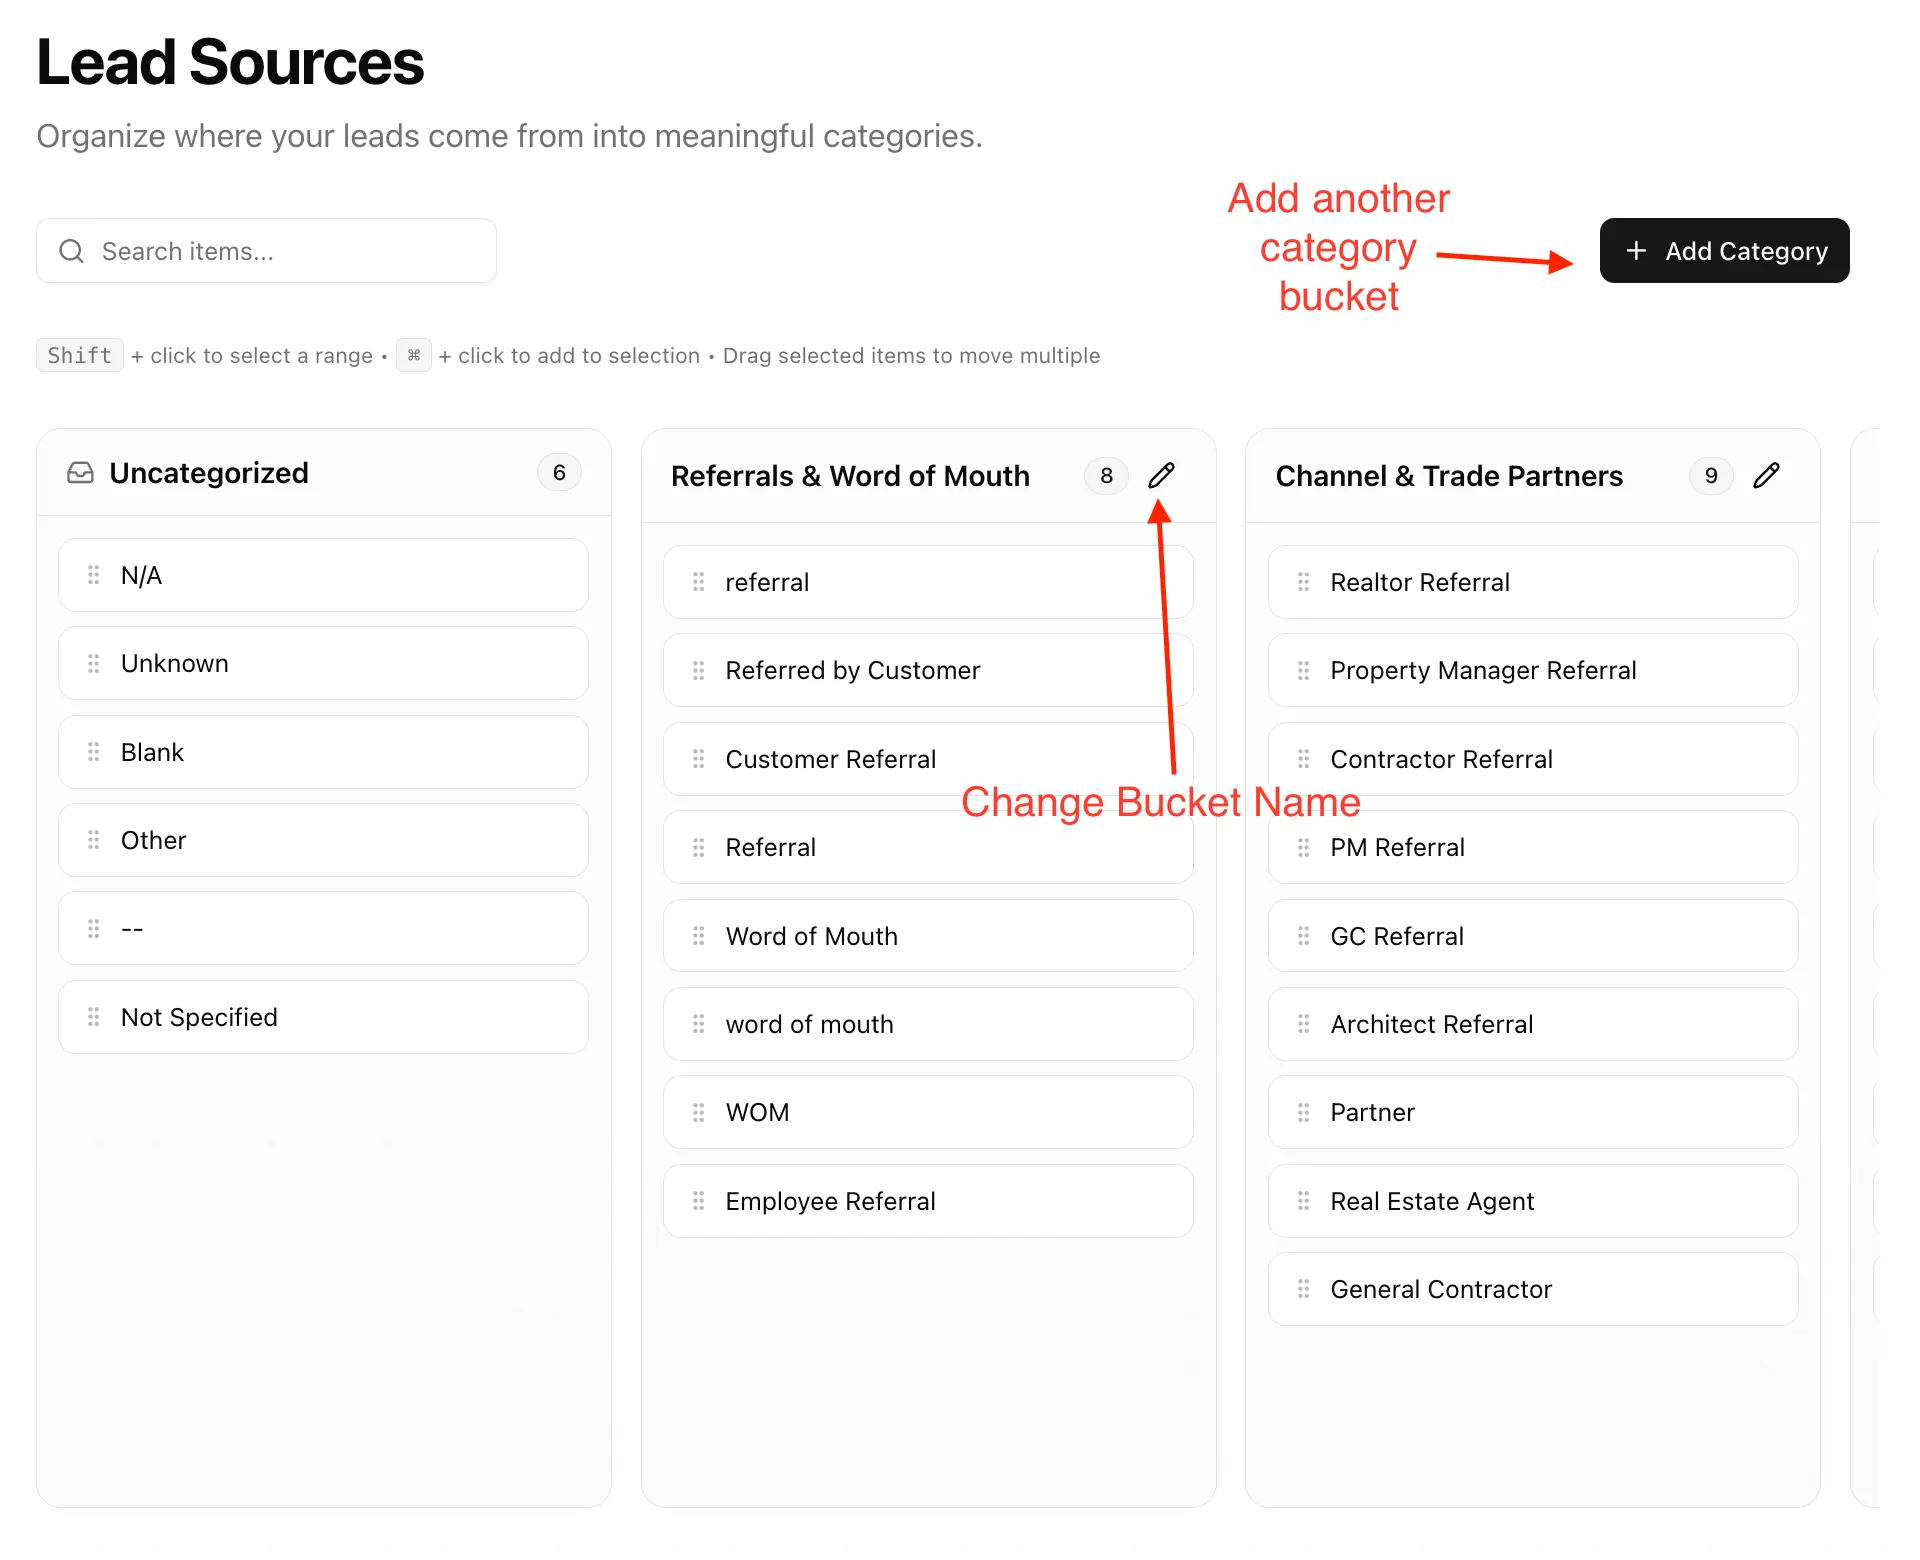Select the Partner item
Viewport: 1920px width, 1560px height.
(1533, 1112)
